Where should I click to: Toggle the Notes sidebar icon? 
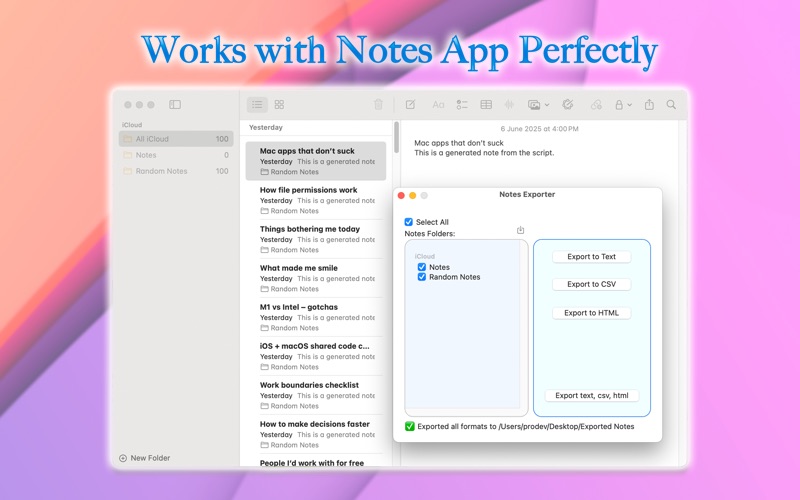(175, 105)
